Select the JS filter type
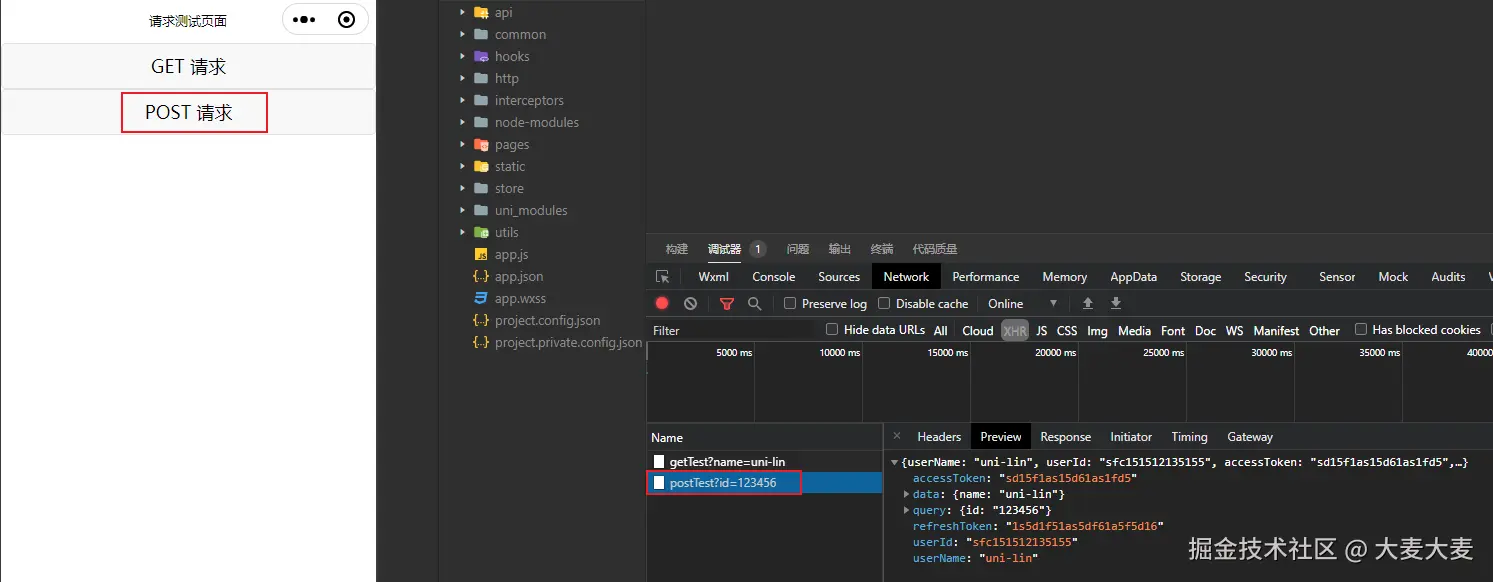Screen dimensions: 1493x582 [x=1042, y=331]
